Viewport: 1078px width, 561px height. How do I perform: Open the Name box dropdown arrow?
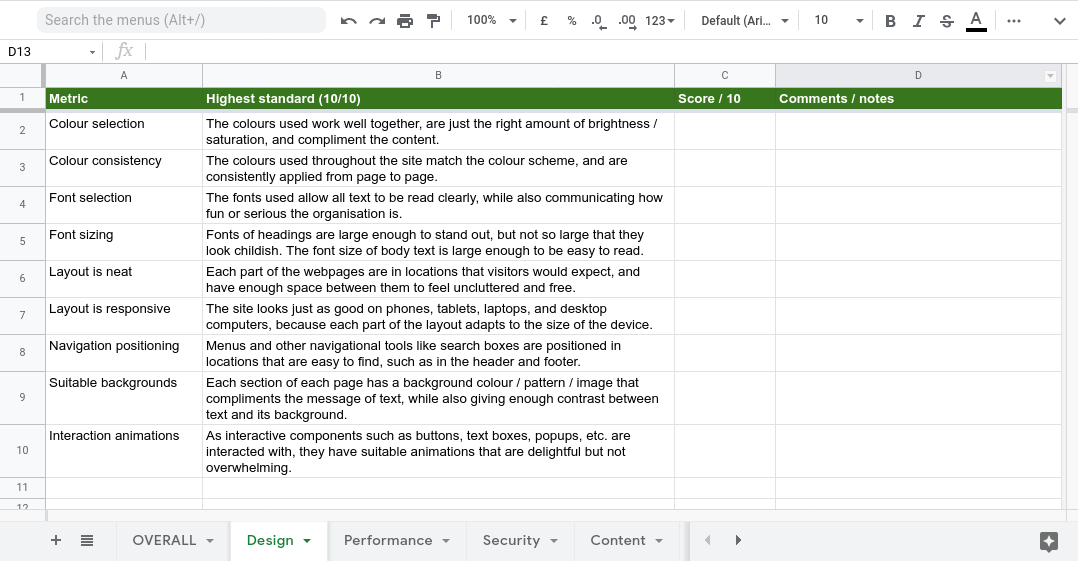92,52
